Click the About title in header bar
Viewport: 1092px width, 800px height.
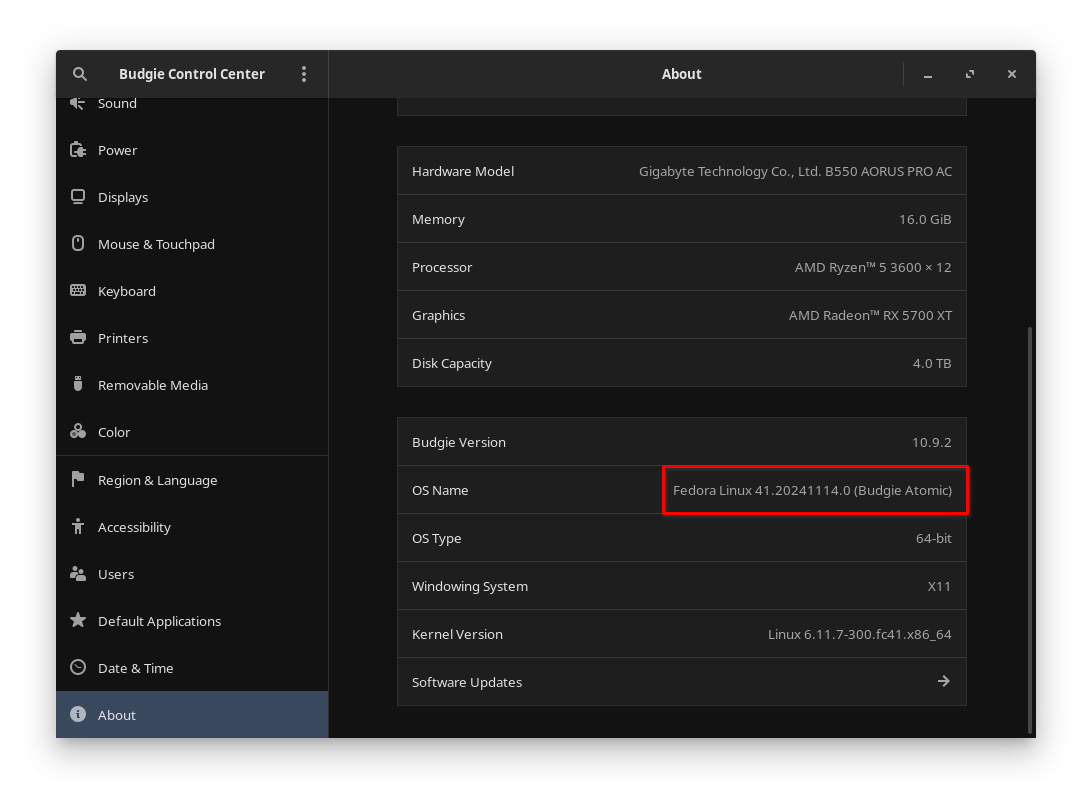[x=682, y=74]
